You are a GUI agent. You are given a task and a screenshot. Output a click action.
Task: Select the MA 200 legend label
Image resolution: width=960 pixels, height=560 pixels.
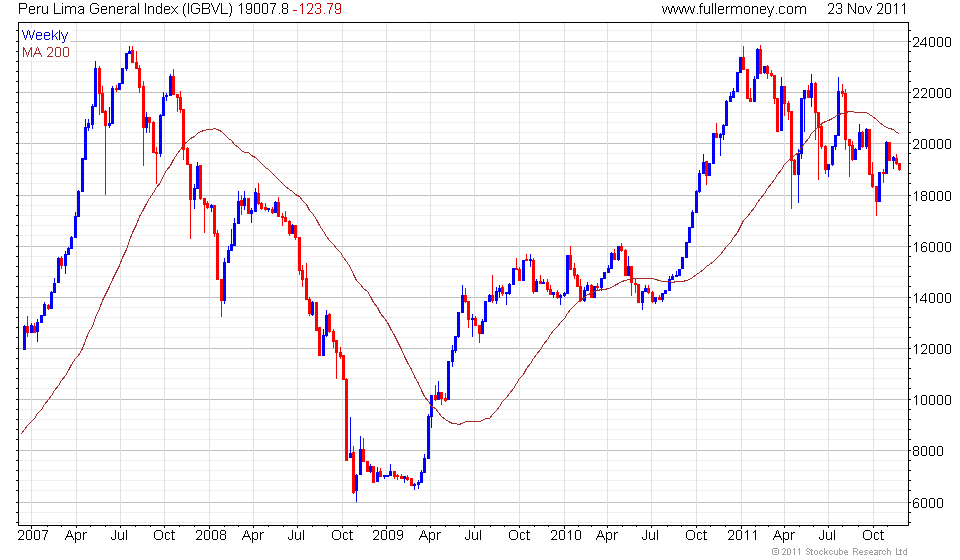pyautogui.click(x=46, y=53)
